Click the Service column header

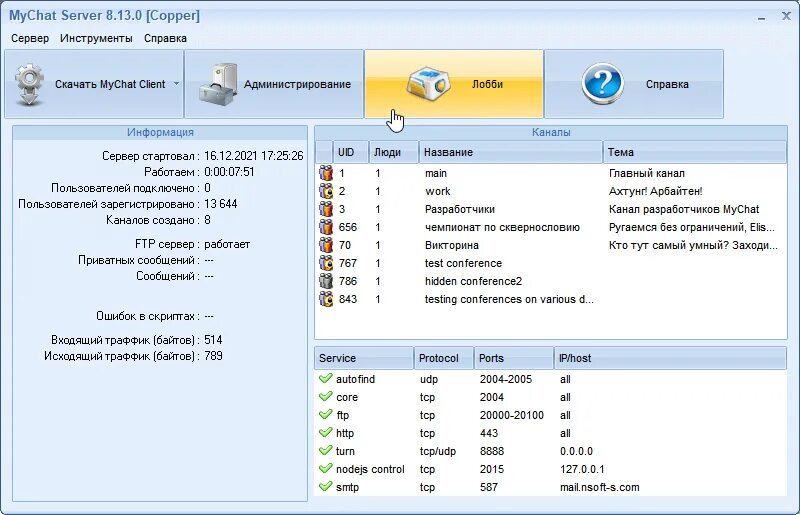tap(364, 358)
